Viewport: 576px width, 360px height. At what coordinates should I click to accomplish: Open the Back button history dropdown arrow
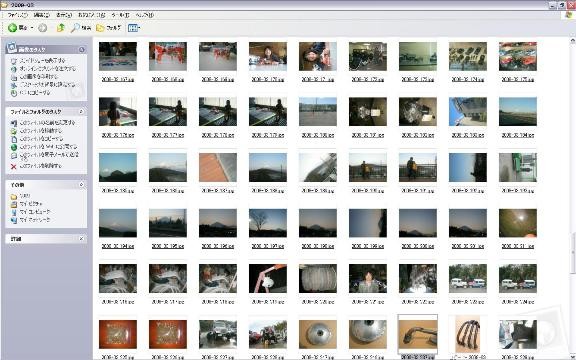32,28
